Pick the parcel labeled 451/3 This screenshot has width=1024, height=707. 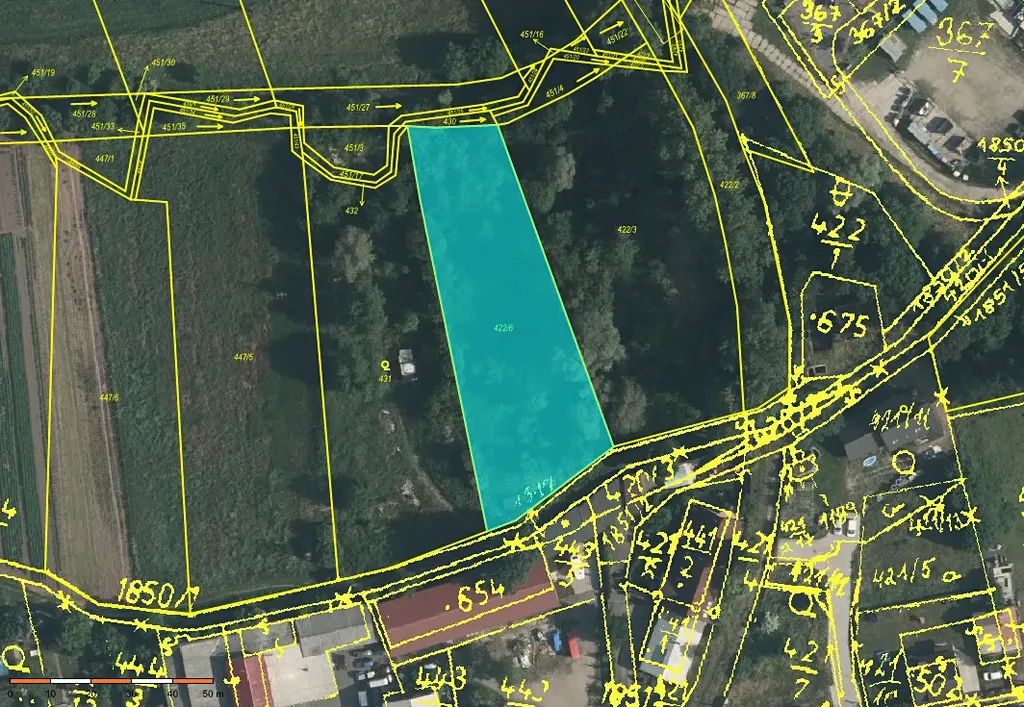(x=353, y=148)
